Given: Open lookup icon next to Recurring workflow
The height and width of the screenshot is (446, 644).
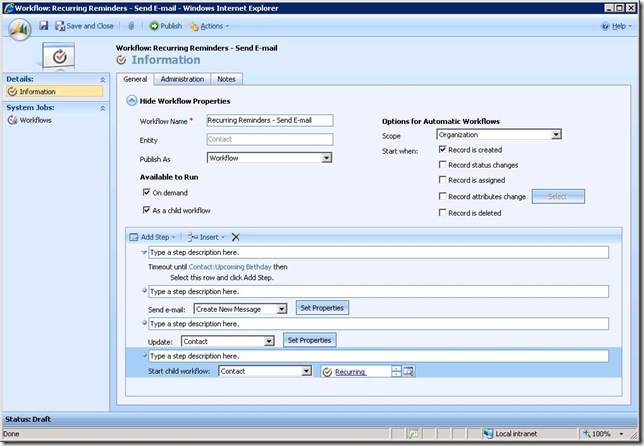Looking at the screenshot, I should (x=410, y=371).
